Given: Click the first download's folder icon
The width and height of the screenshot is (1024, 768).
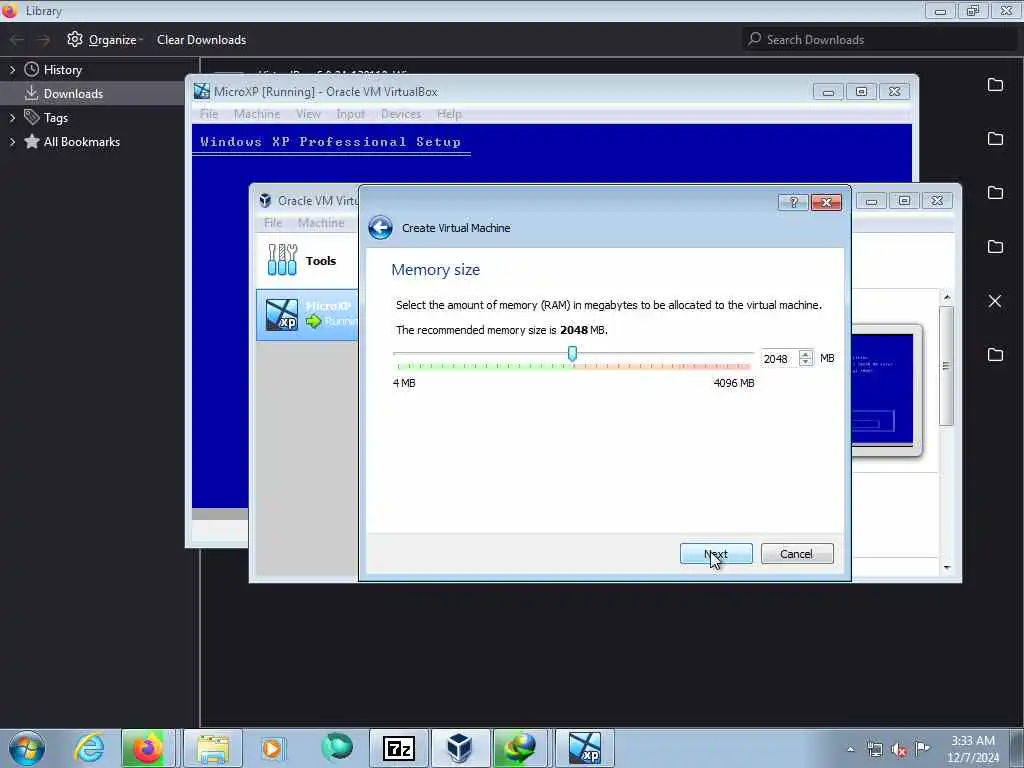Looking at the screenshot, I should 995,84.
